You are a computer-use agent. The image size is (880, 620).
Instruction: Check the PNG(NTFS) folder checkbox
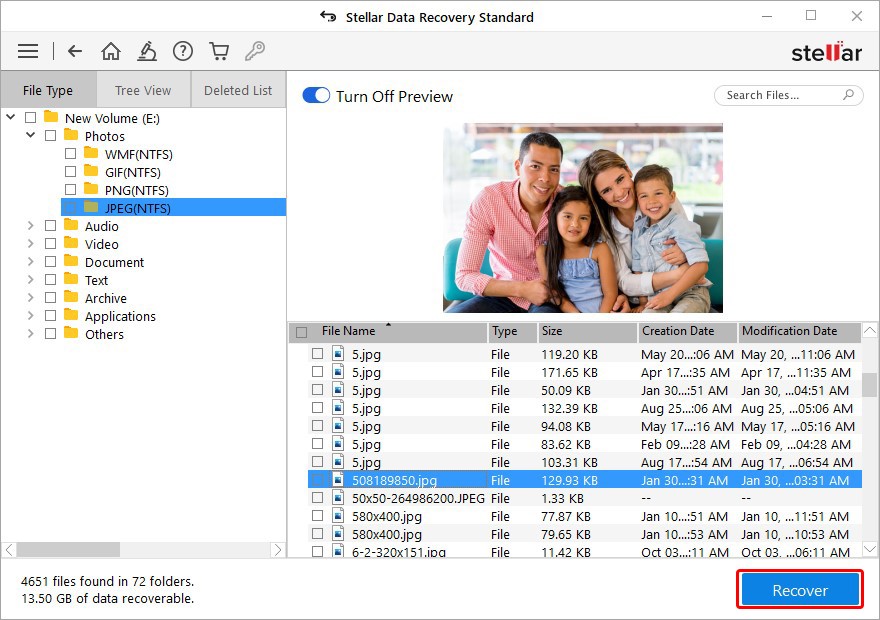point(70,190)
